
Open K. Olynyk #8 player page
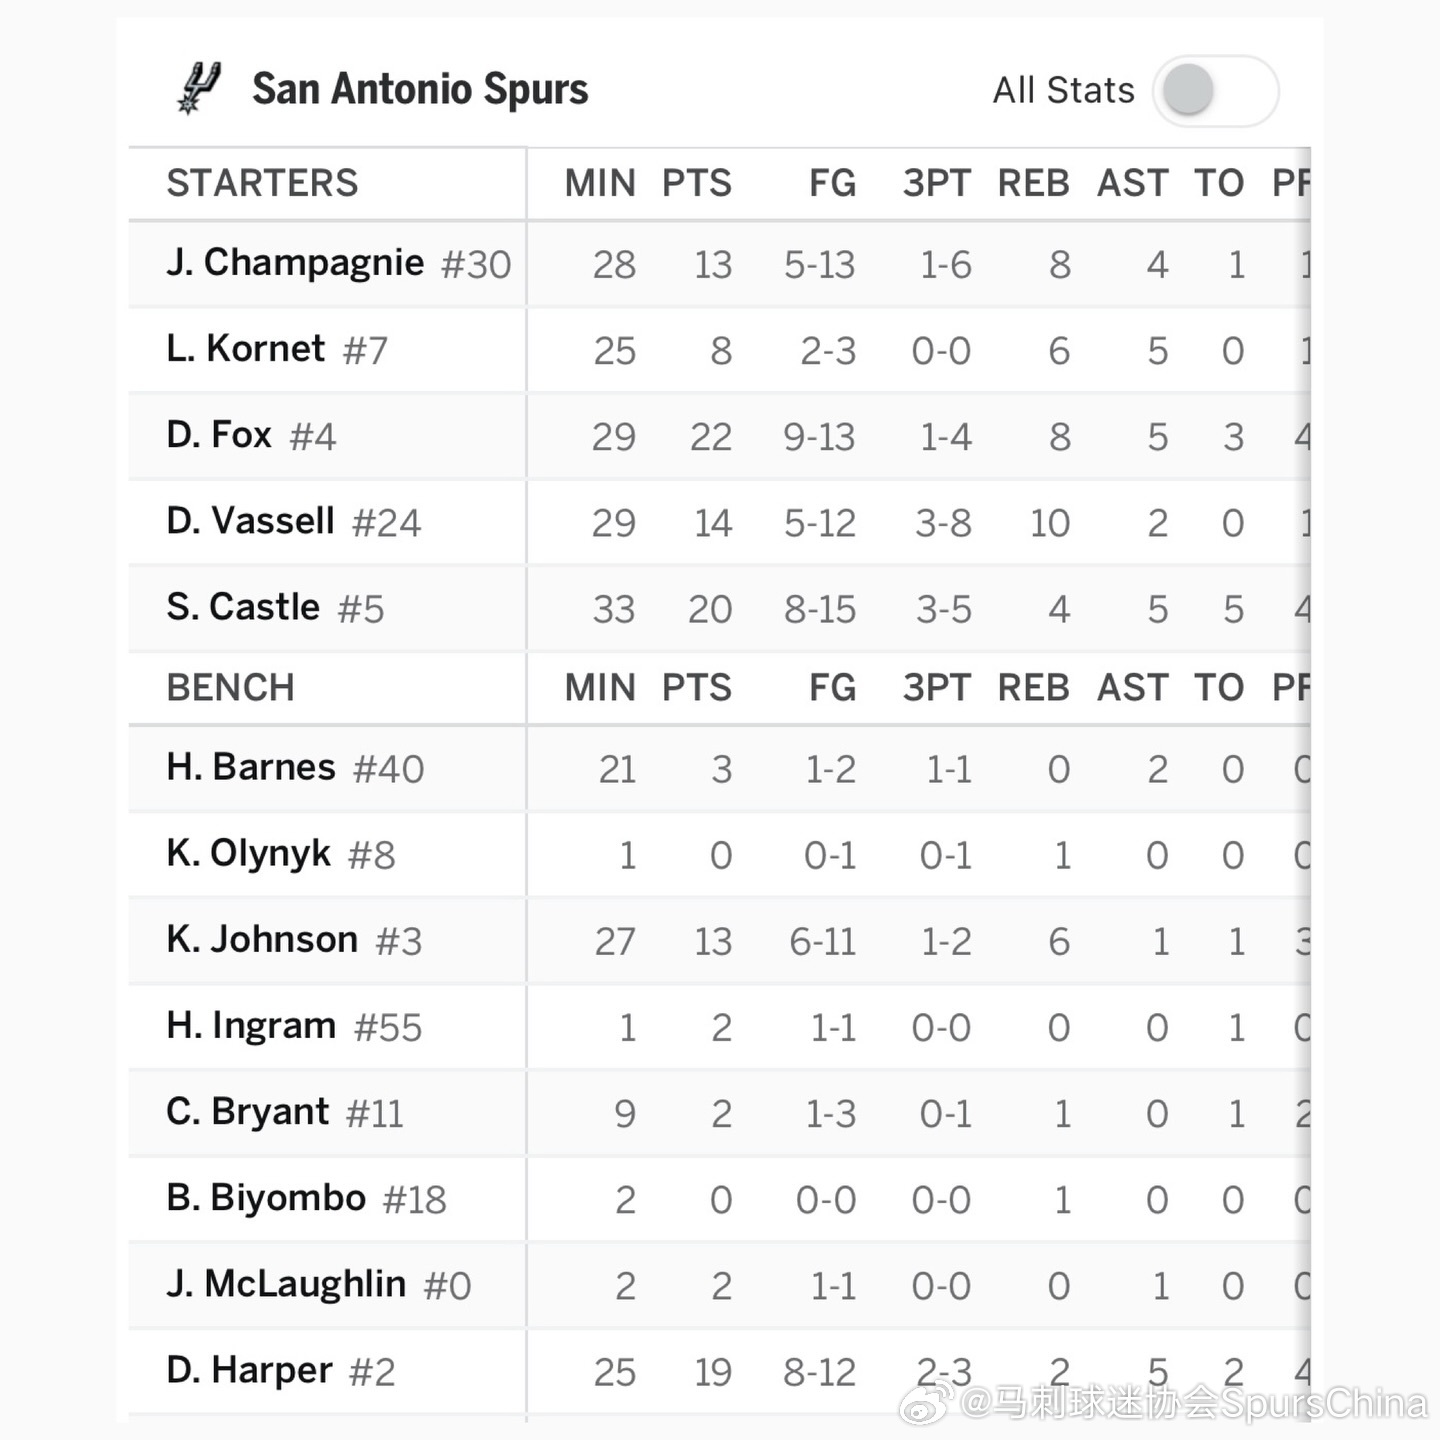coord(281,854)
